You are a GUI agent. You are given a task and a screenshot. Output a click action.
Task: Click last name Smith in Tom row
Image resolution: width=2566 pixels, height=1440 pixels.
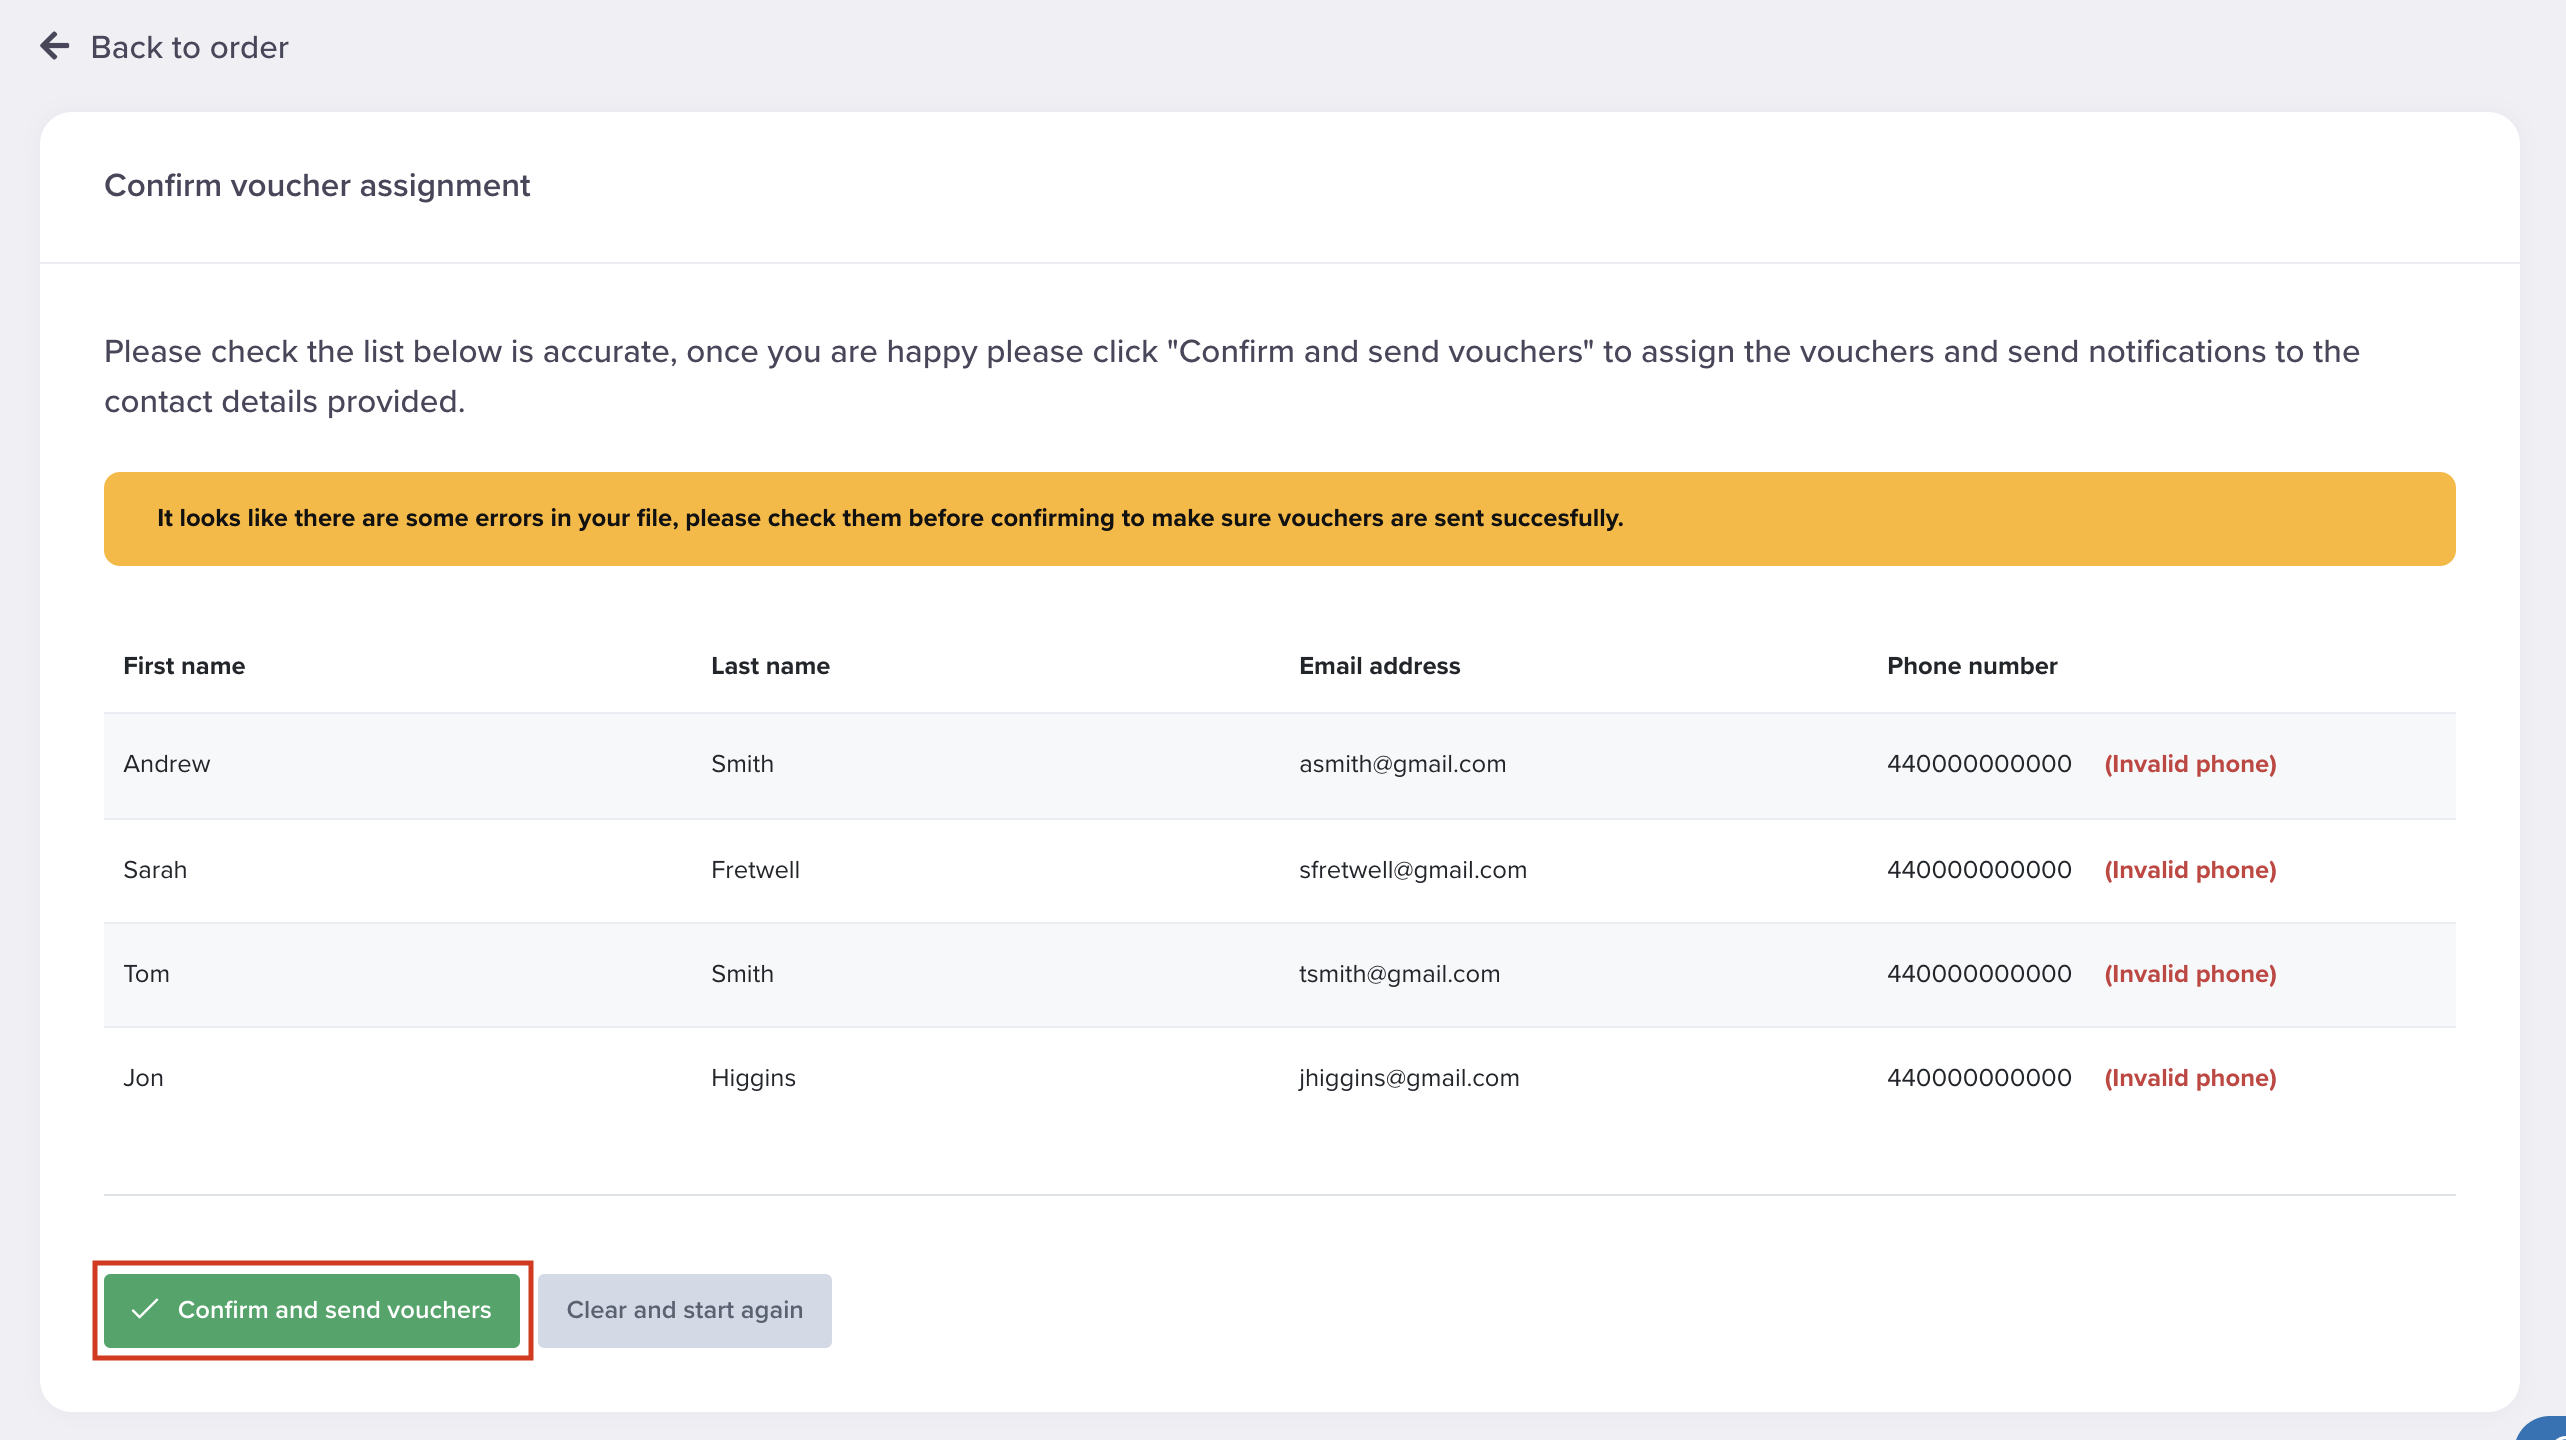[742, 974]
